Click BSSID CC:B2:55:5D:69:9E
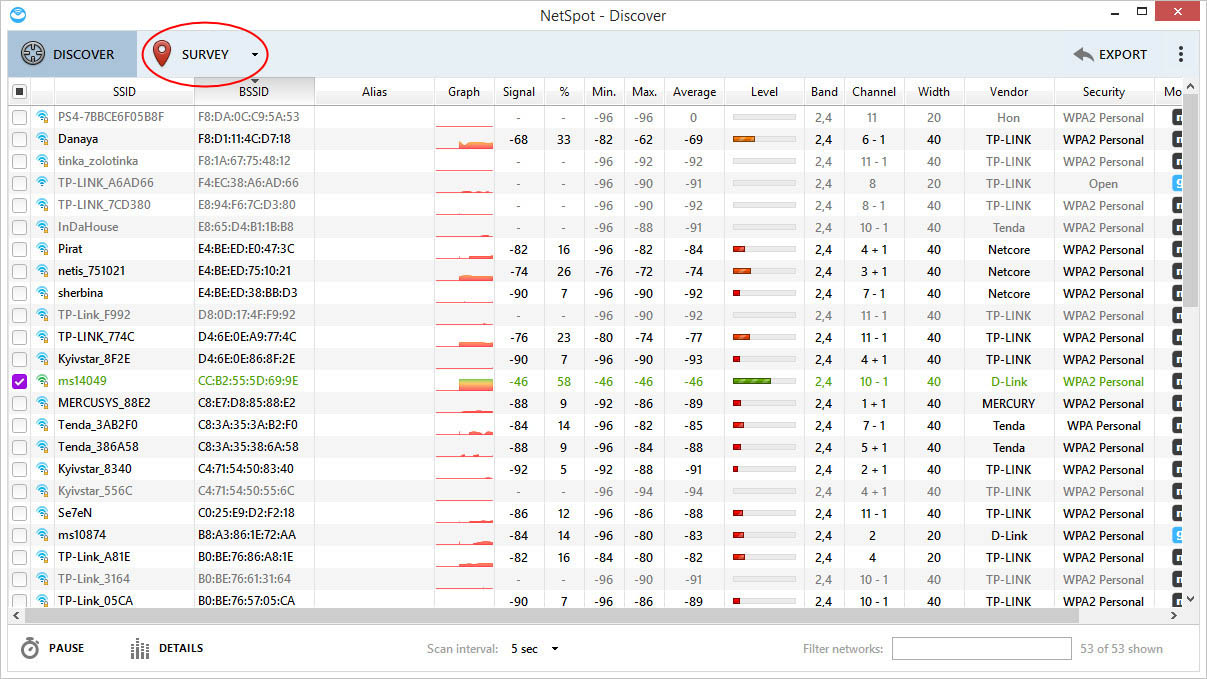1207x679 pixels. [248, 381]
